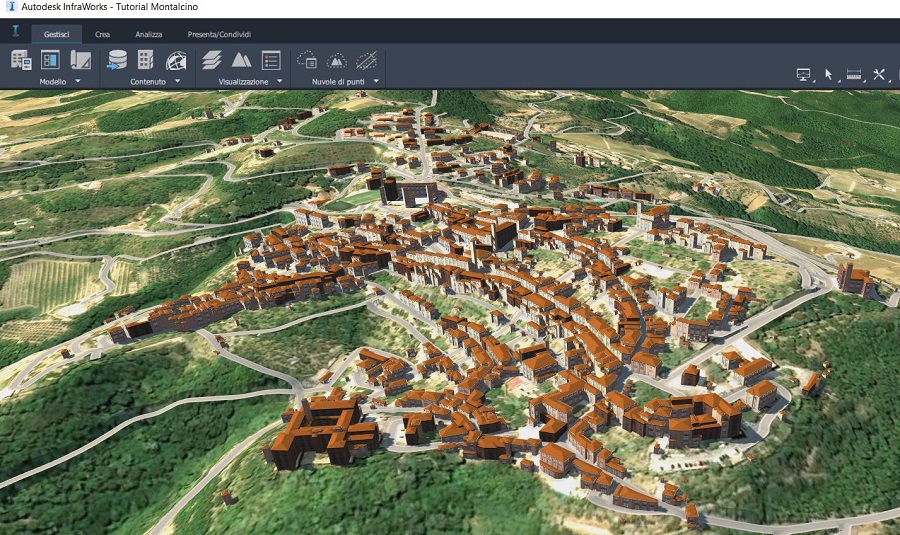900x535 pixels.
Task: Click the stacked layers icon in the Visualizzazione group
Action: pos(212,60)
